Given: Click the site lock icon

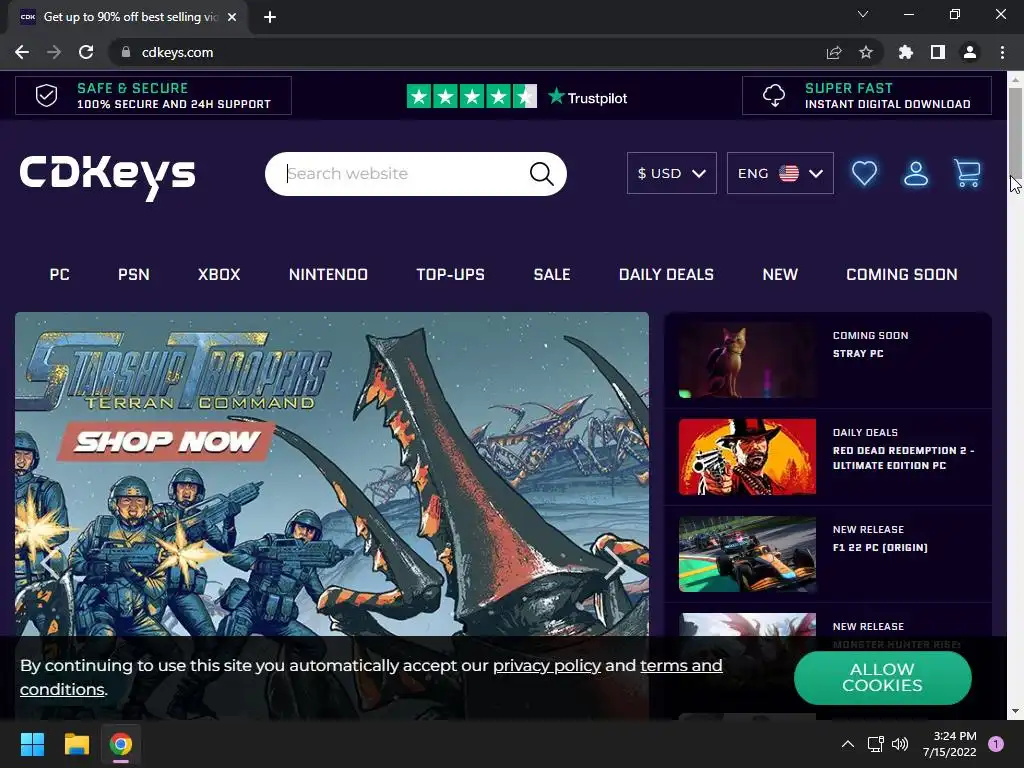Looking at the screenshot, I should point(126,52).
